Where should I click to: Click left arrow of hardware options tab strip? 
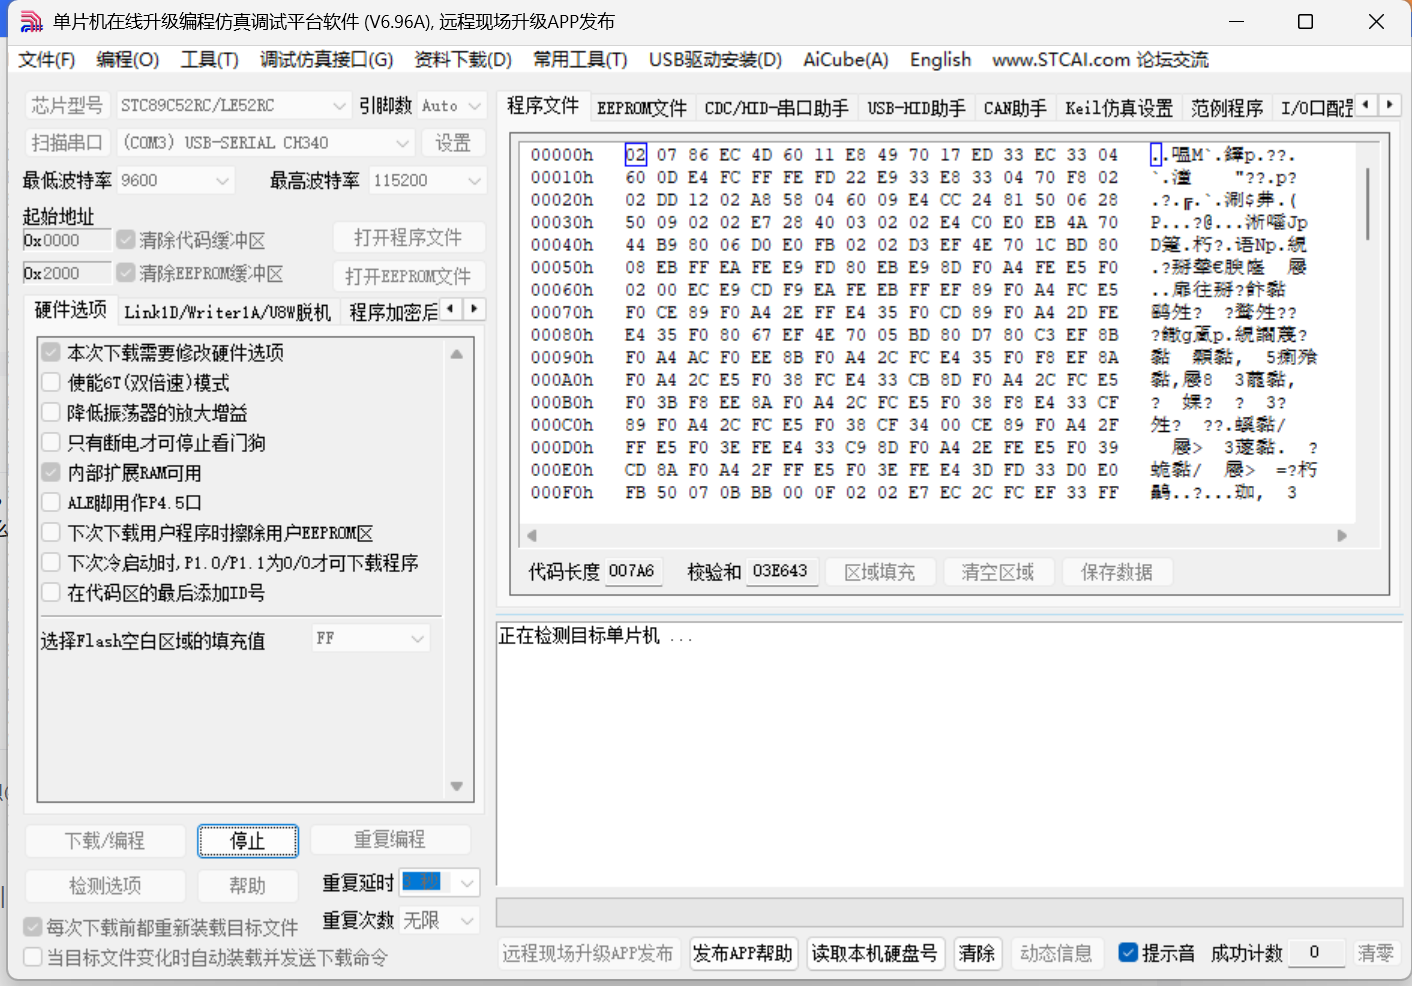tap(451, 309)
